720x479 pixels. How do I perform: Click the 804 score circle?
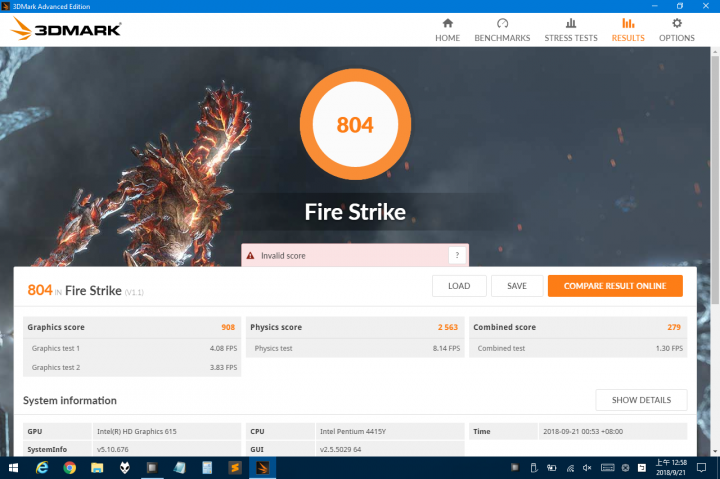(355, 124)
